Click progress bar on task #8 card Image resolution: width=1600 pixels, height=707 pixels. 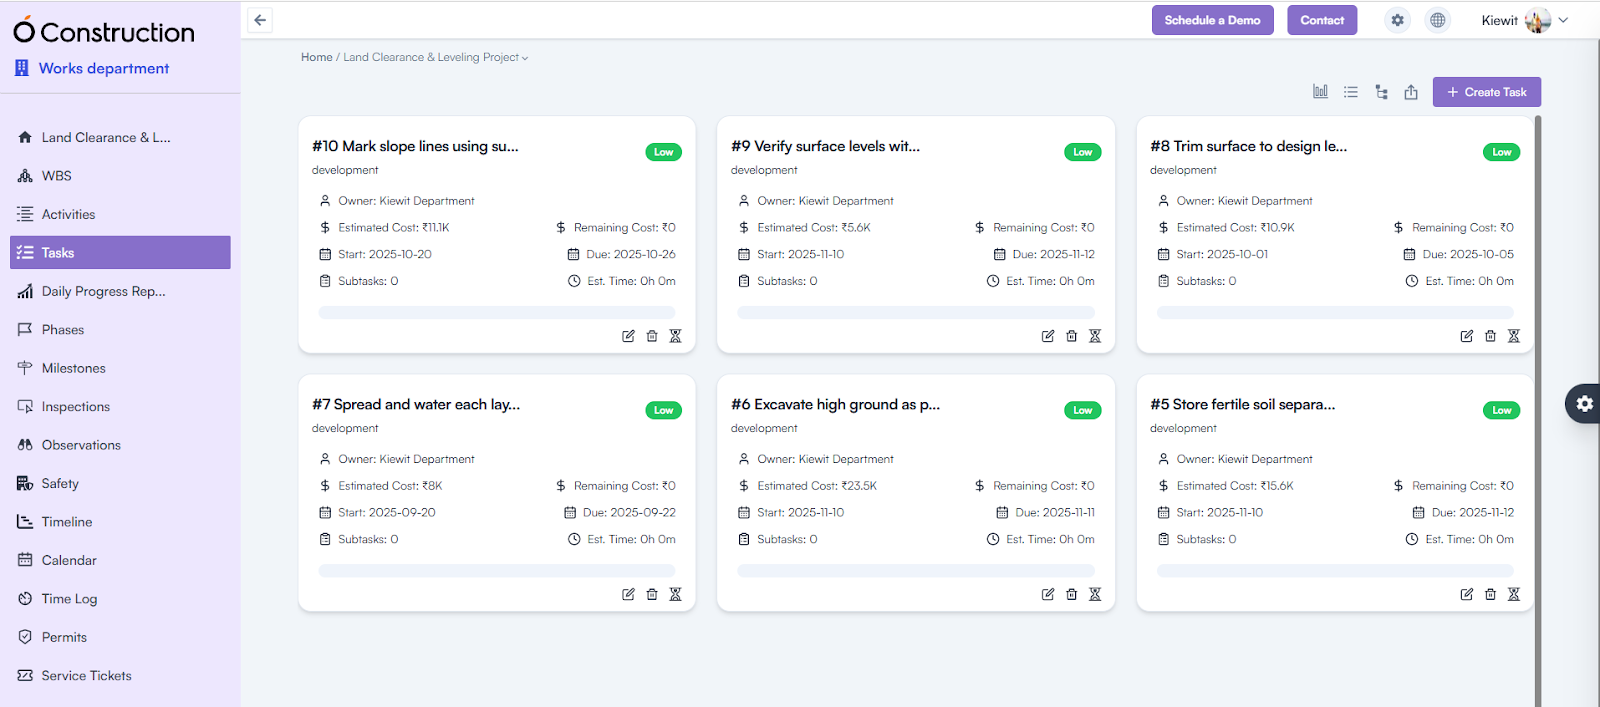pyautogui.click(x=1335, y=313)
